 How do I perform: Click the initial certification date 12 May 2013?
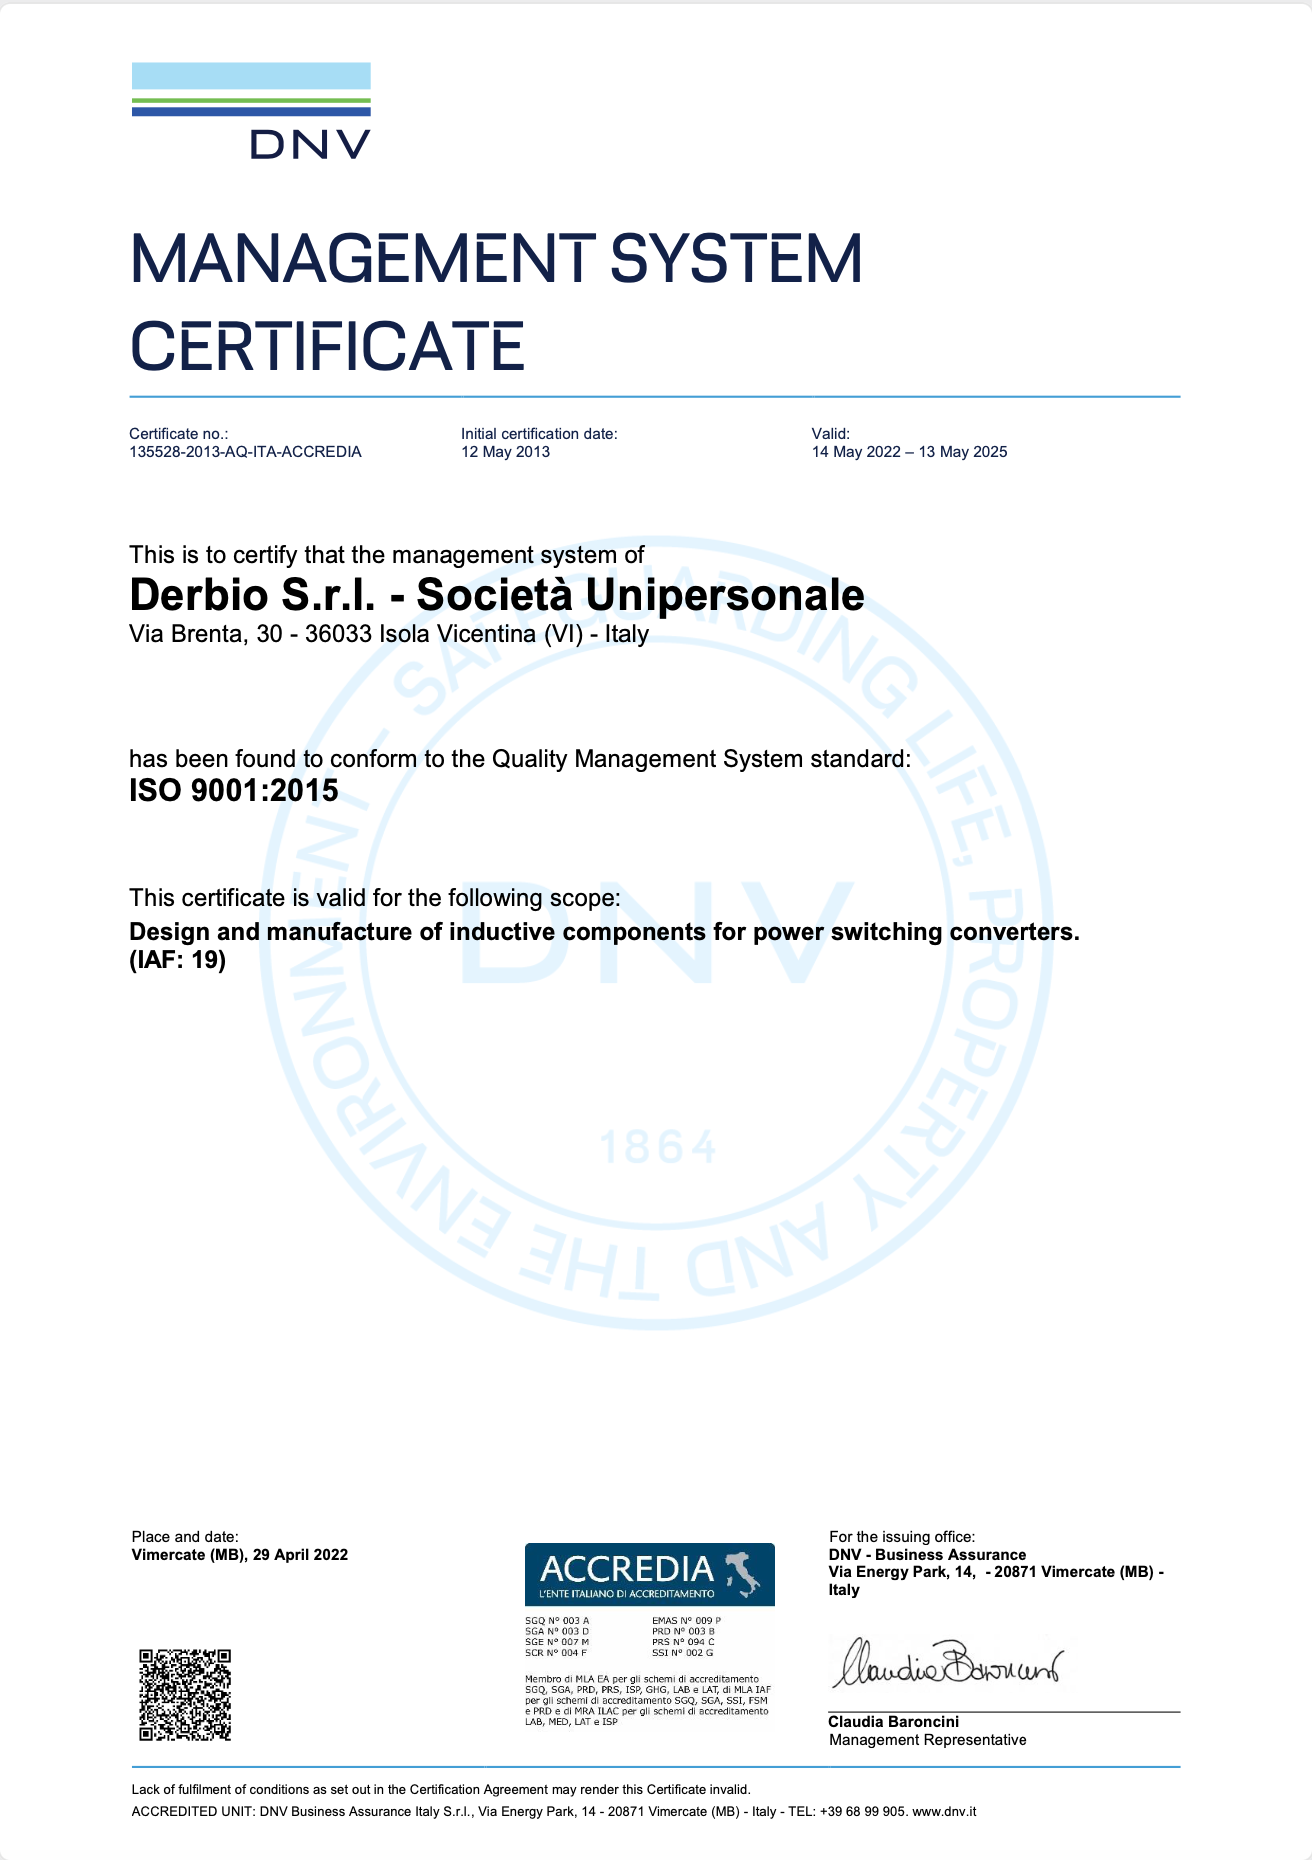click(x=505, y=452)
